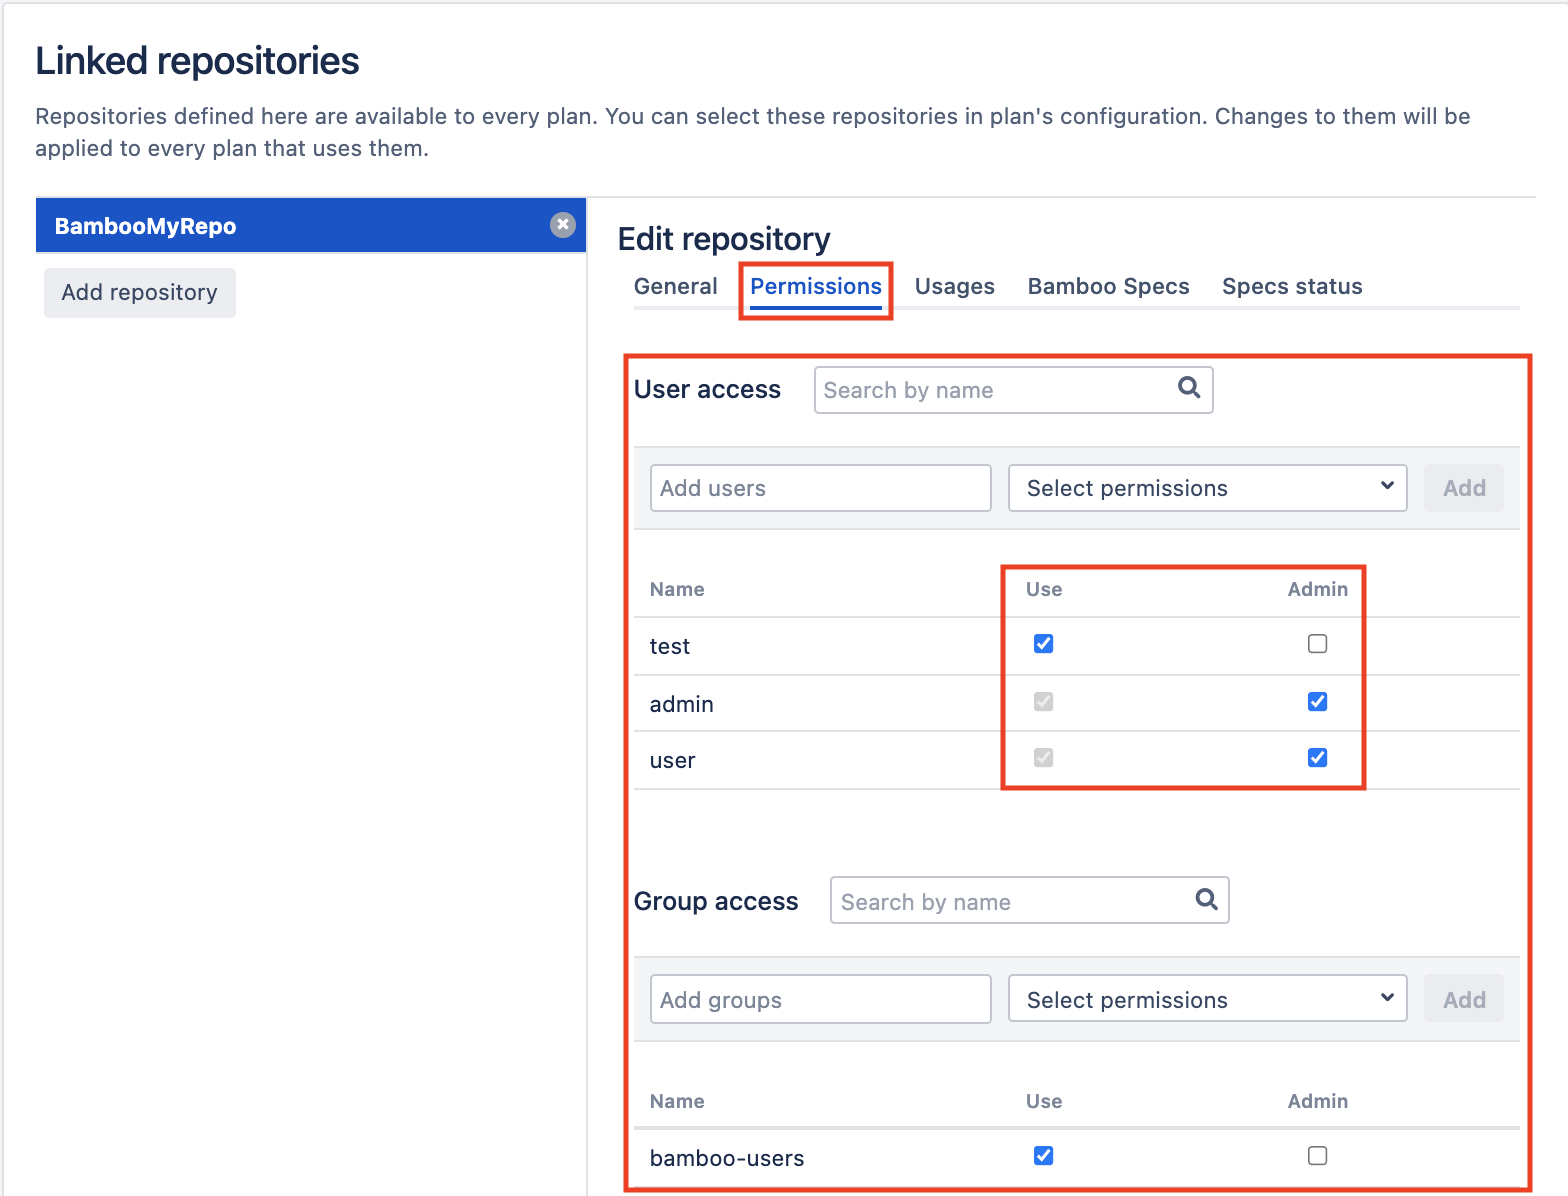Remove BambooMyRepo using its x icon
The image size is (1568, 1196).
[x=563, y=225]
